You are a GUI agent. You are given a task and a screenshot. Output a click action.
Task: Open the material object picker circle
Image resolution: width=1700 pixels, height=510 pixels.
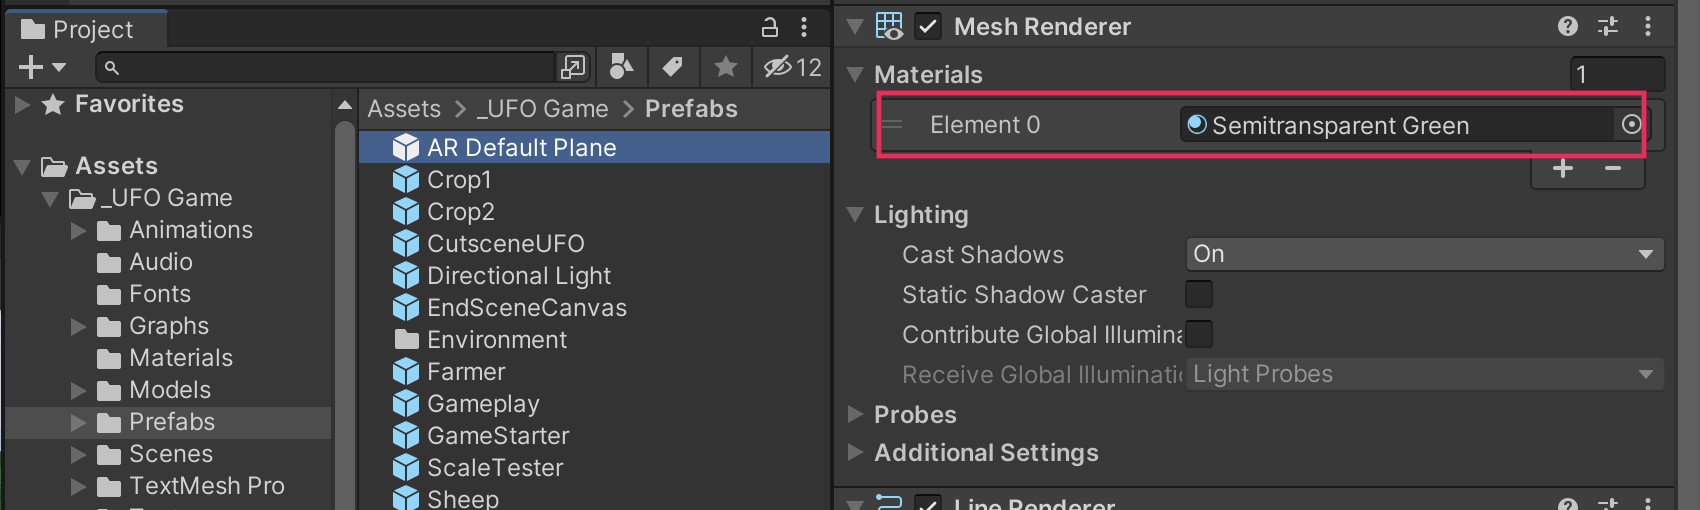[1631, 125]
